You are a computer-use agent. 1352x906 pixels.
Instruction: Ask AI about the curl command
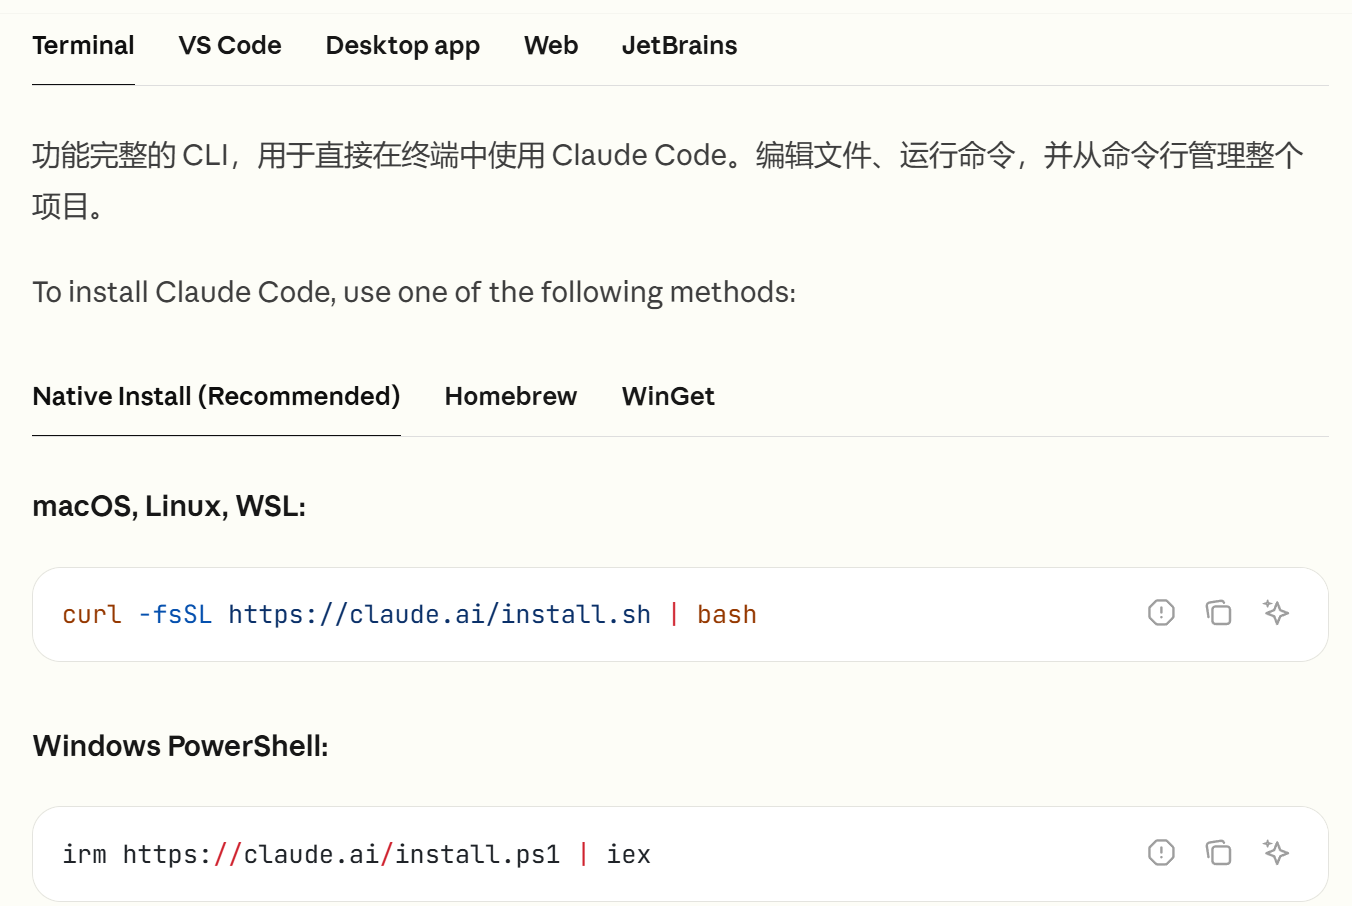tap(1276, 612)
